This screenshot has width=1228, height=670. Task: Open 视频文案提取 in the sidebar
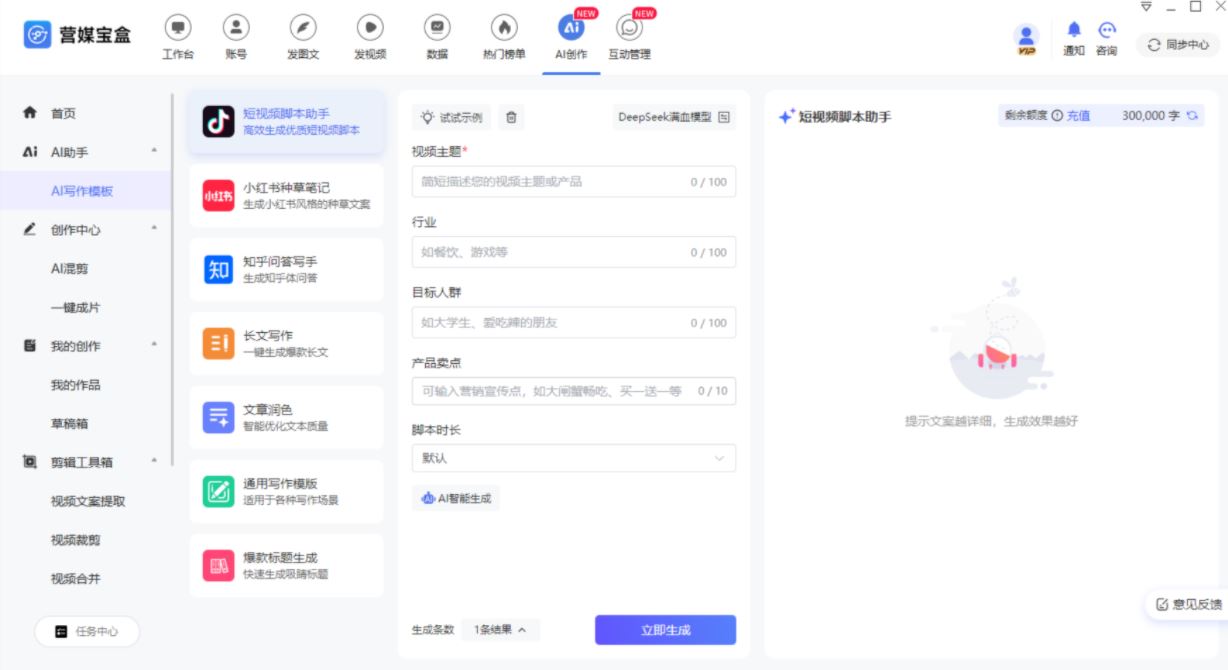(x=88, y=501)
